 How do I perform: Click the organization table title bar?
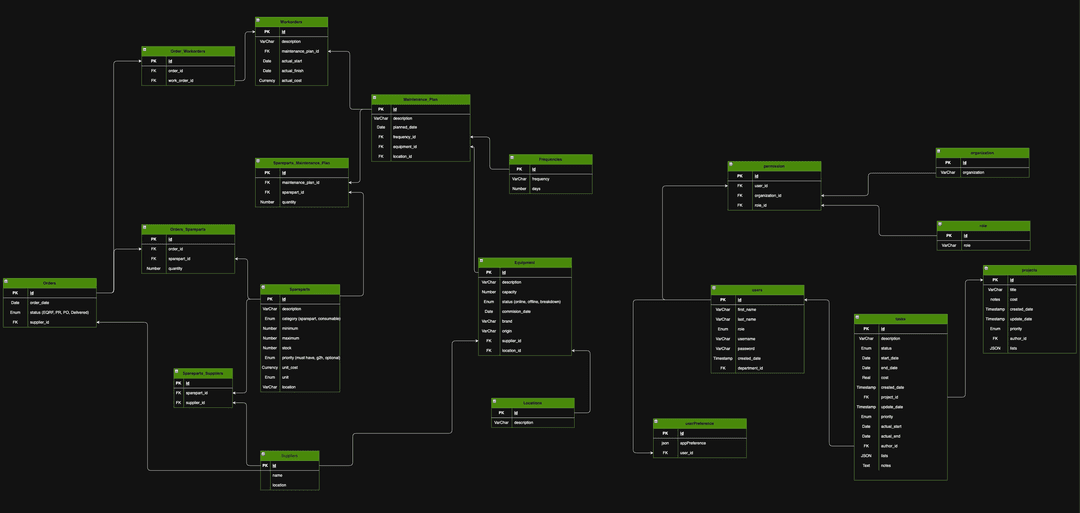[x=982, y=152]
